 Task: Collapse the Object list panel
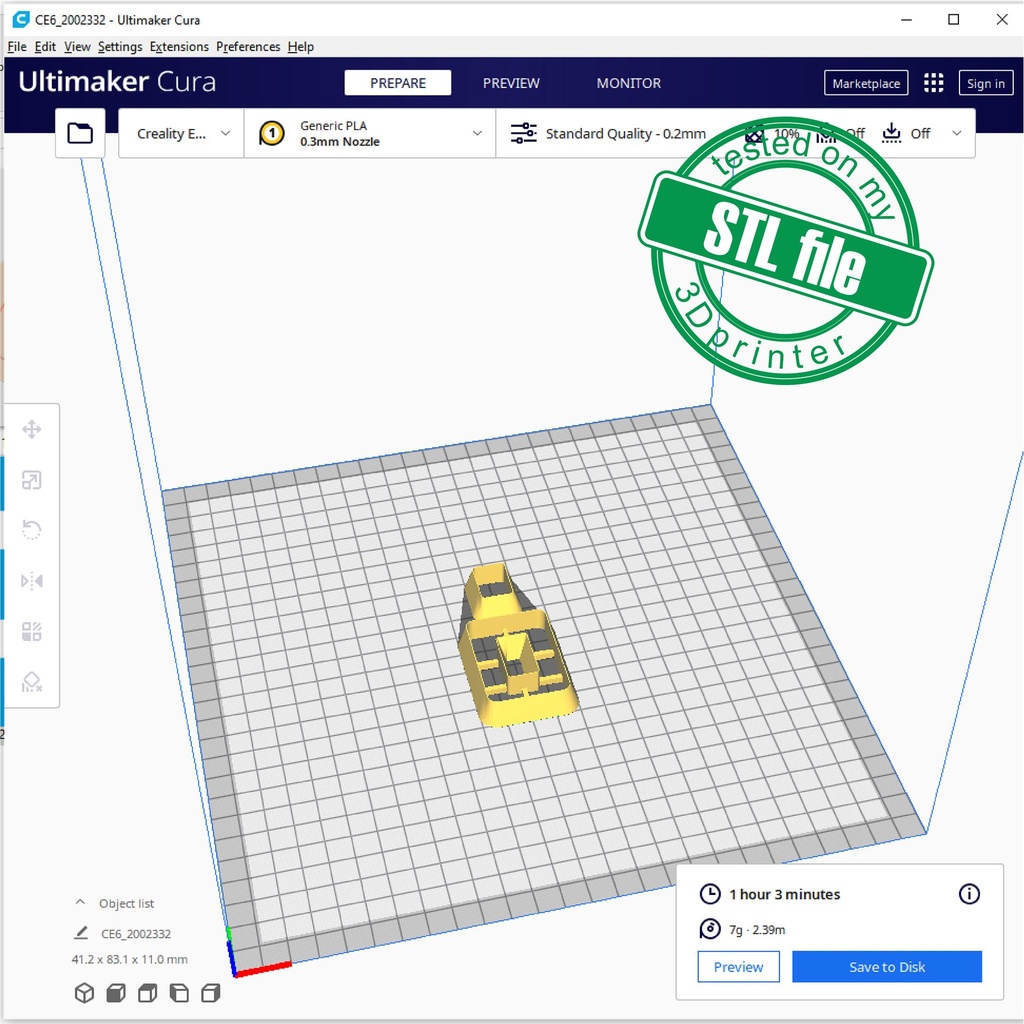click(81, 903)
